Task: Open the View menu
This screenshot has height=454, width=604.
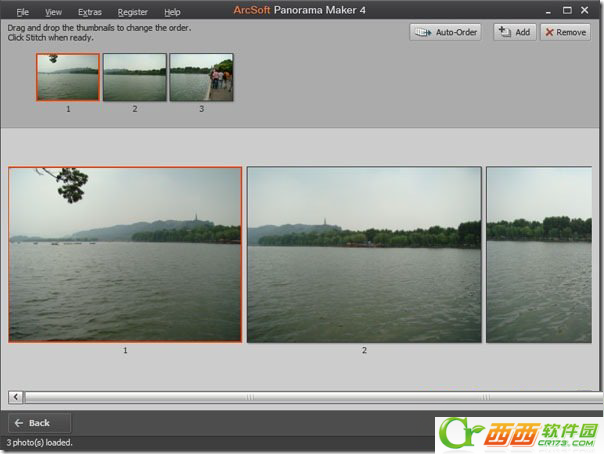Action: 53,12
